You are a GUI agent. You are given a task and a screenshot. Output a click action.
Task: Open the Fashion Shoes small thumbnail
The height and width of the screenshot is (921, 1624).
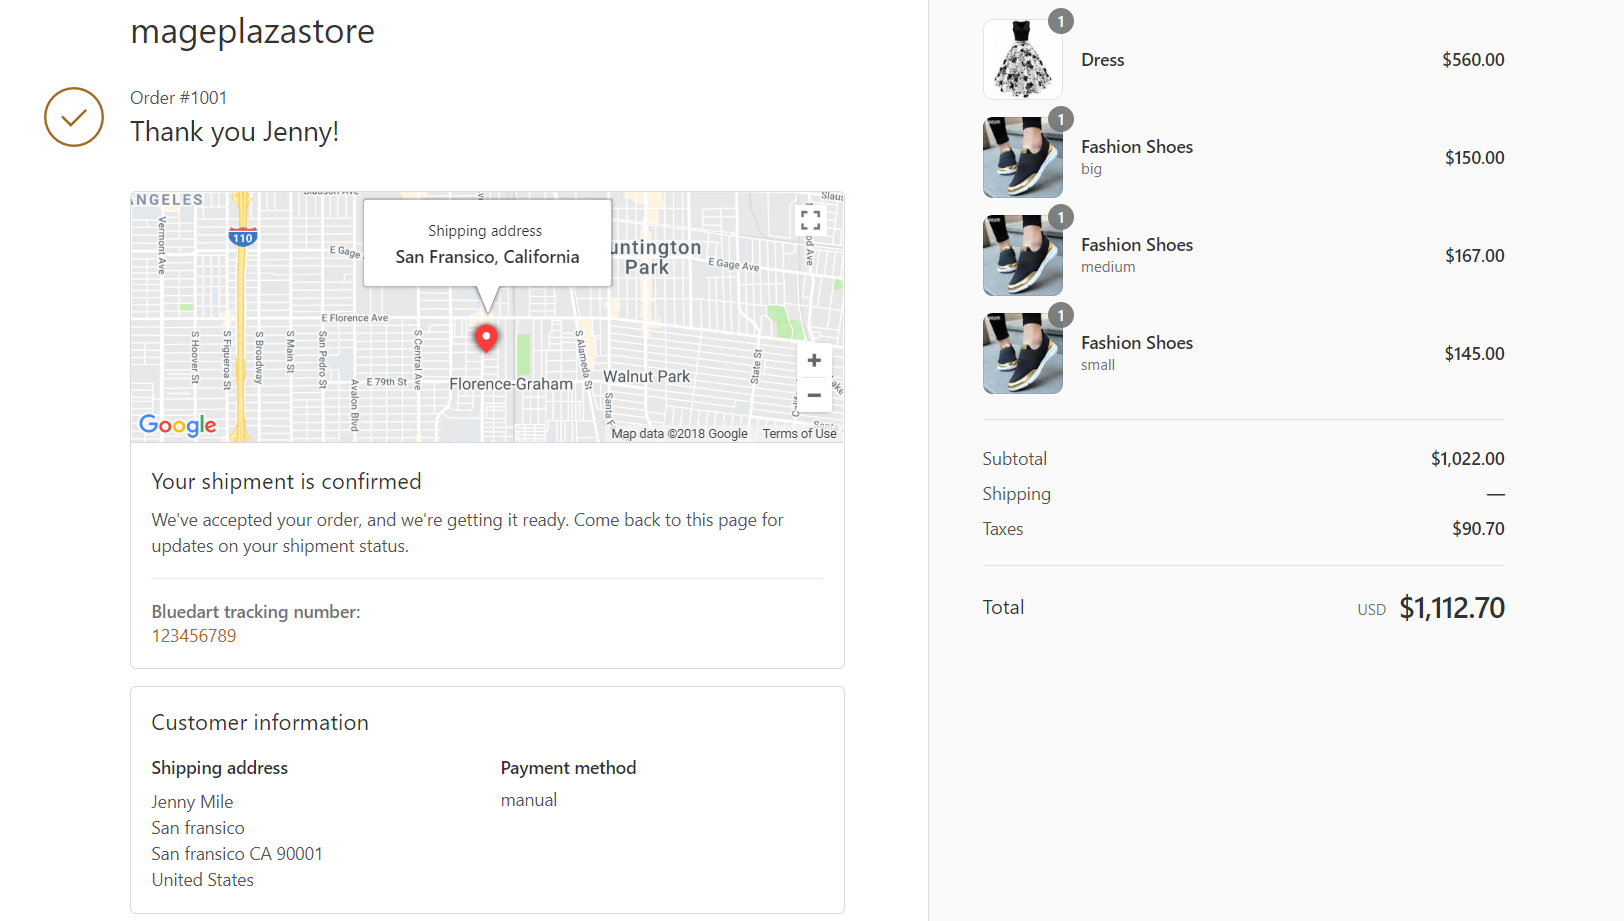tap(1023, 353)
